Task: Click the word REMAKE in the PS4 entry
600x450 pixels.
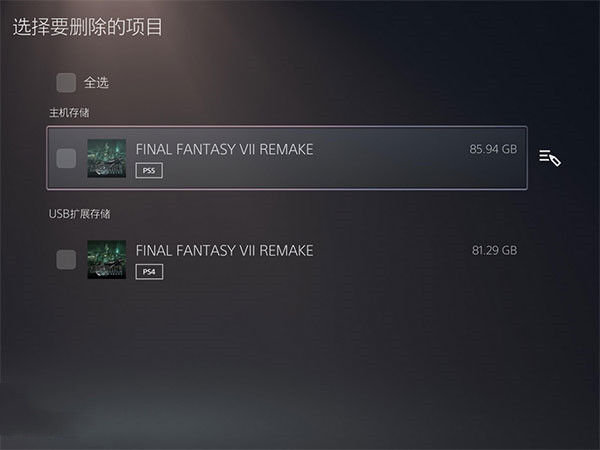Action: tap(286, 251)
